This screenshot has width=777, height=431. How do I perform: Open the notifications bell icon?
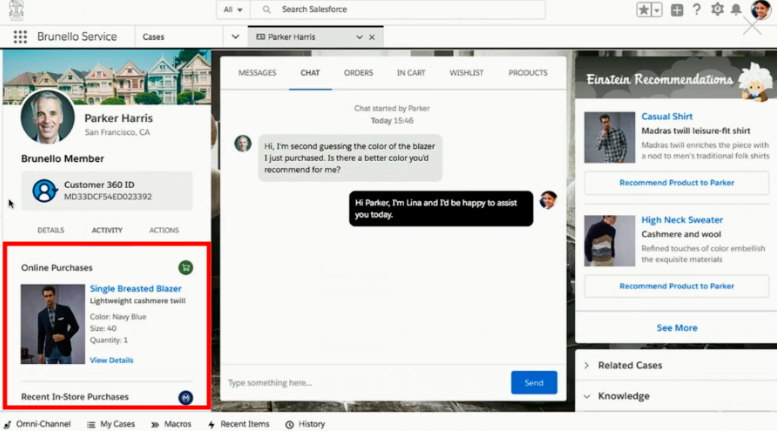tap(736, 9)
